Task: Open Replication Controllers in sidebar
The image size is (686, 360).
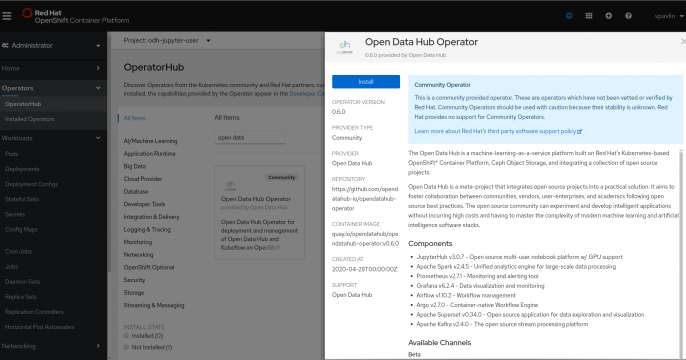Action: point(34,312)
